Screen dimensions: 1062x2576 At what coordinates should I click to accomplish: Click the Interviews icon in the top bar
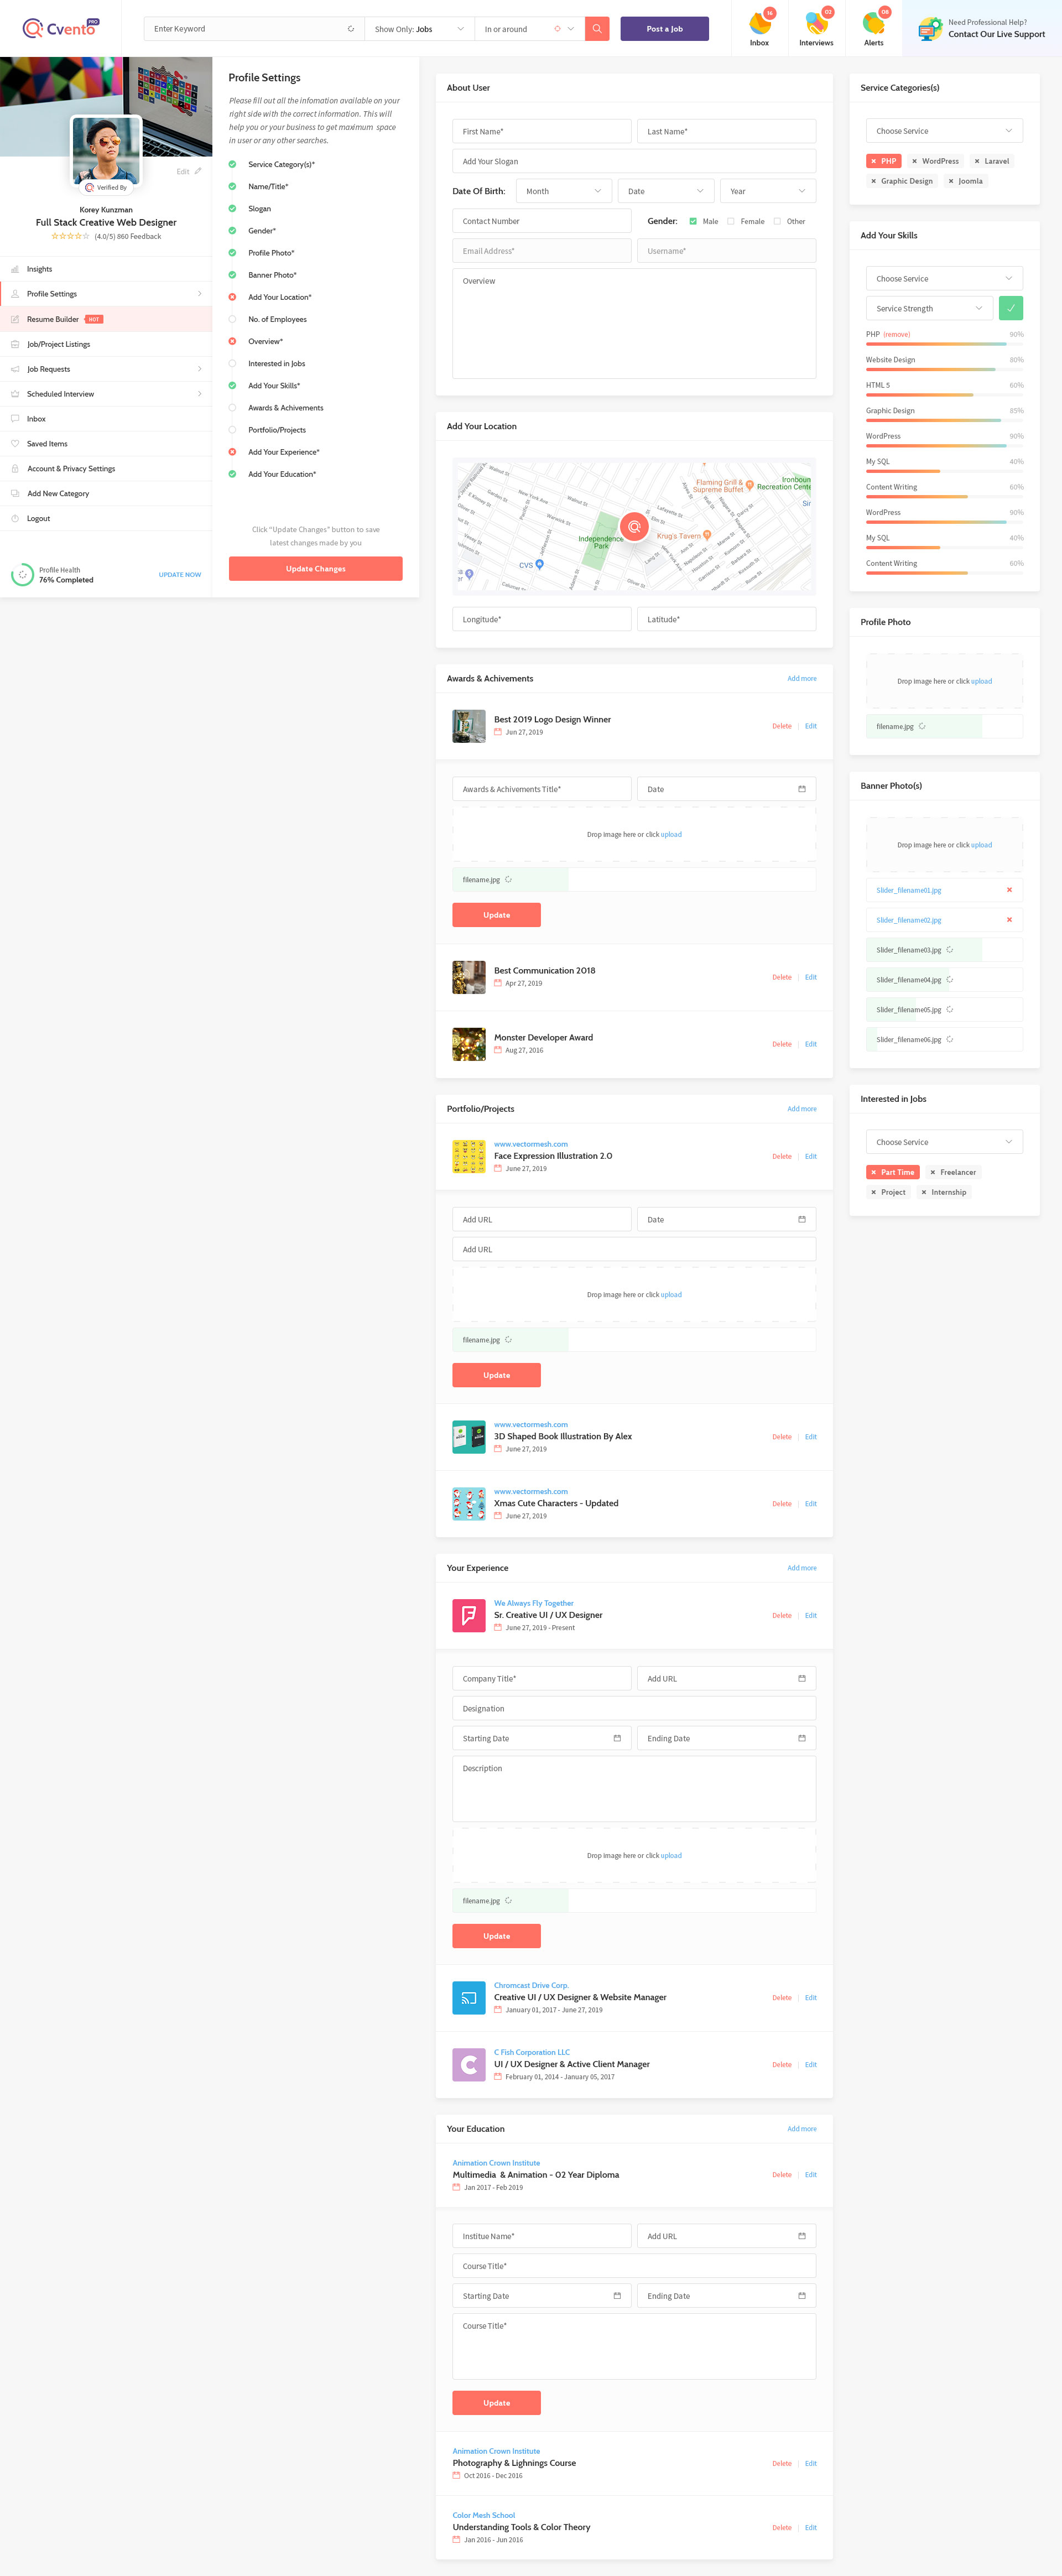point(816,24)
